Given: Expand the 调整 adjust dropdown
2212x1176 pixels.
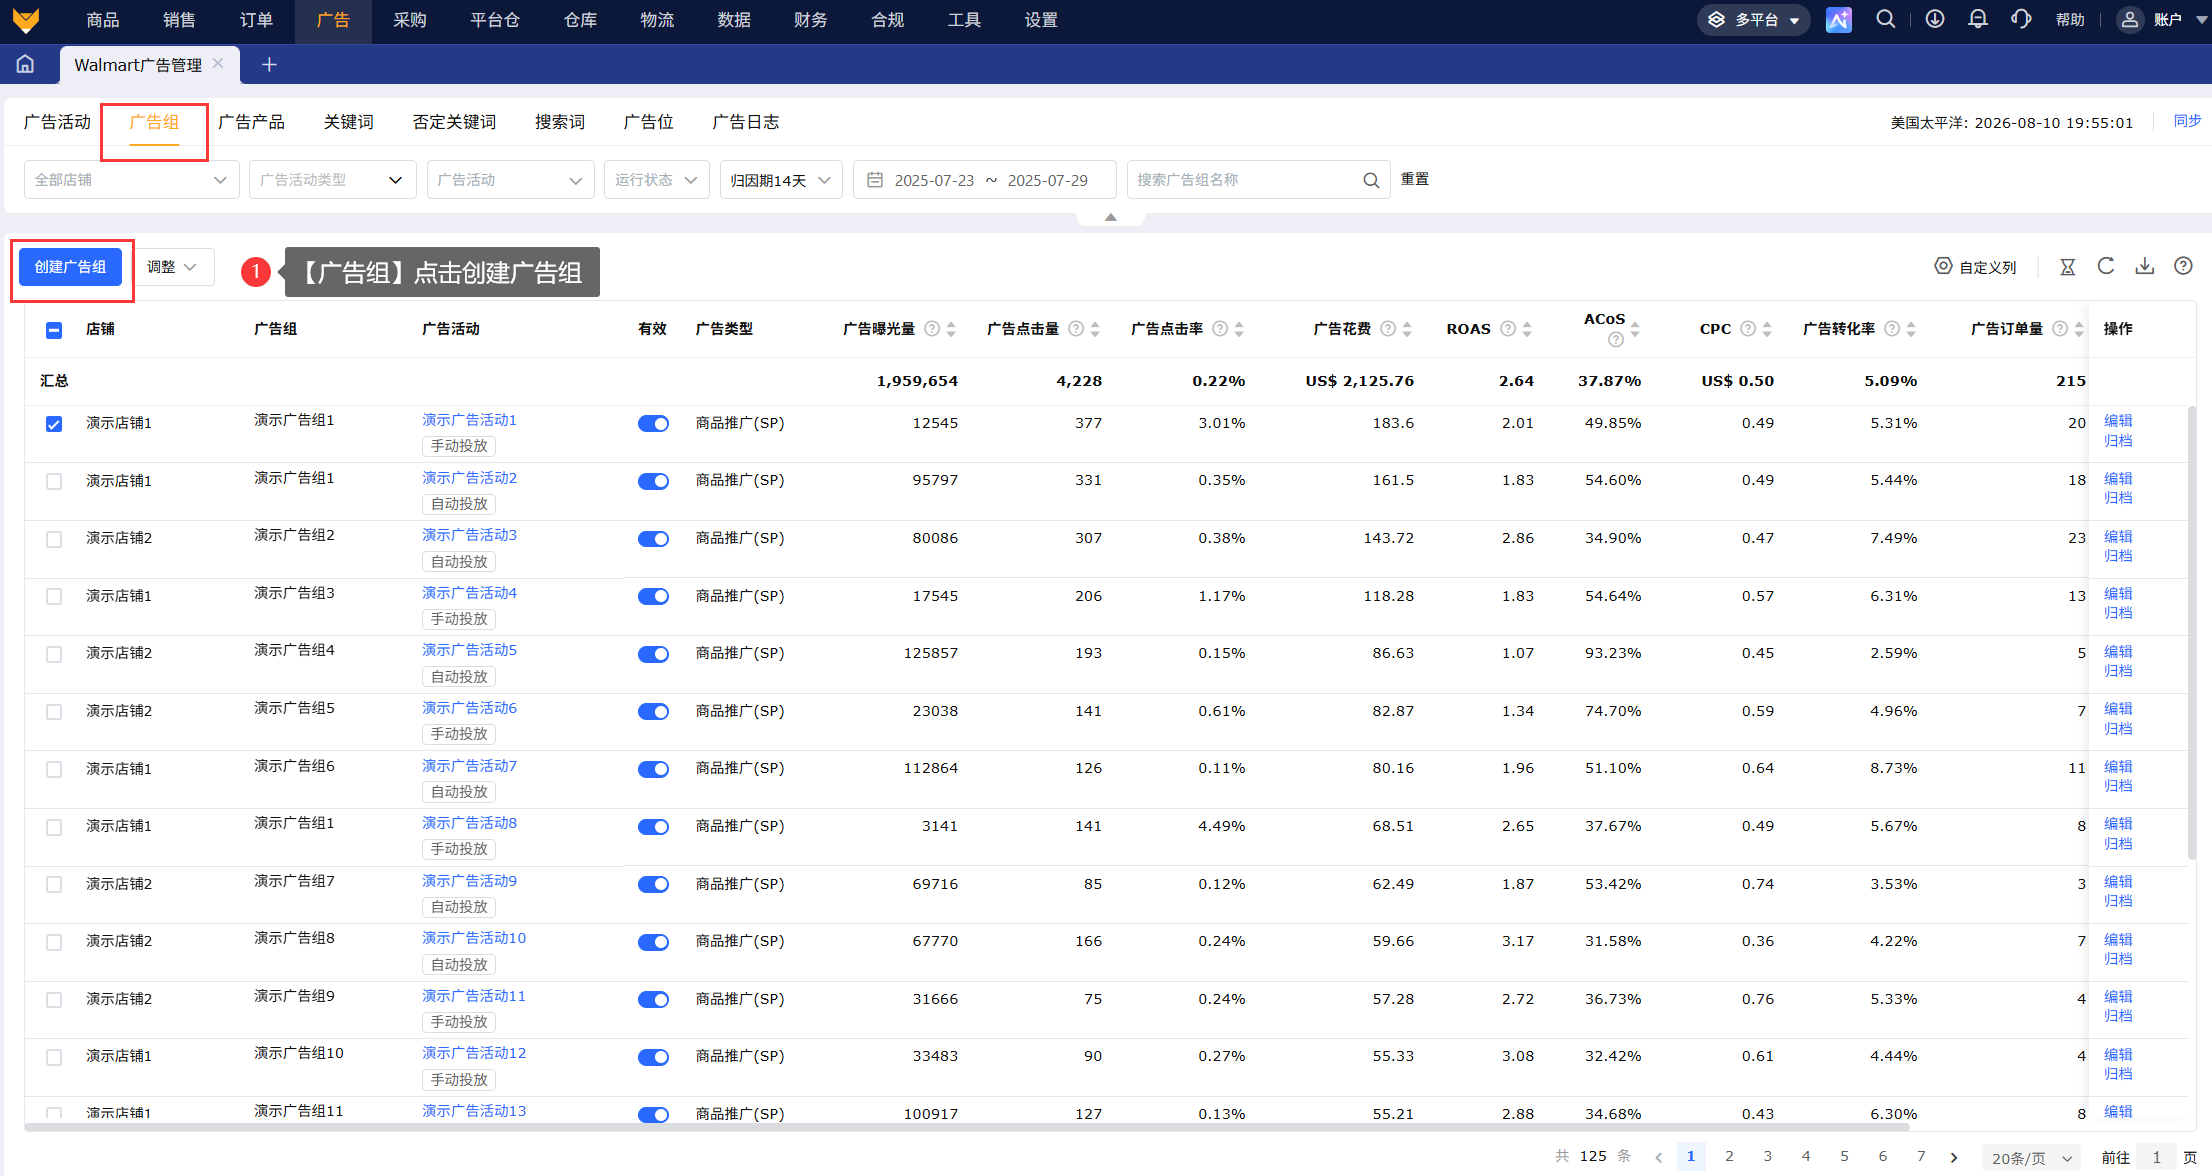Looking at the screenshot, I should pyautogui.click(x=173, y=267).
